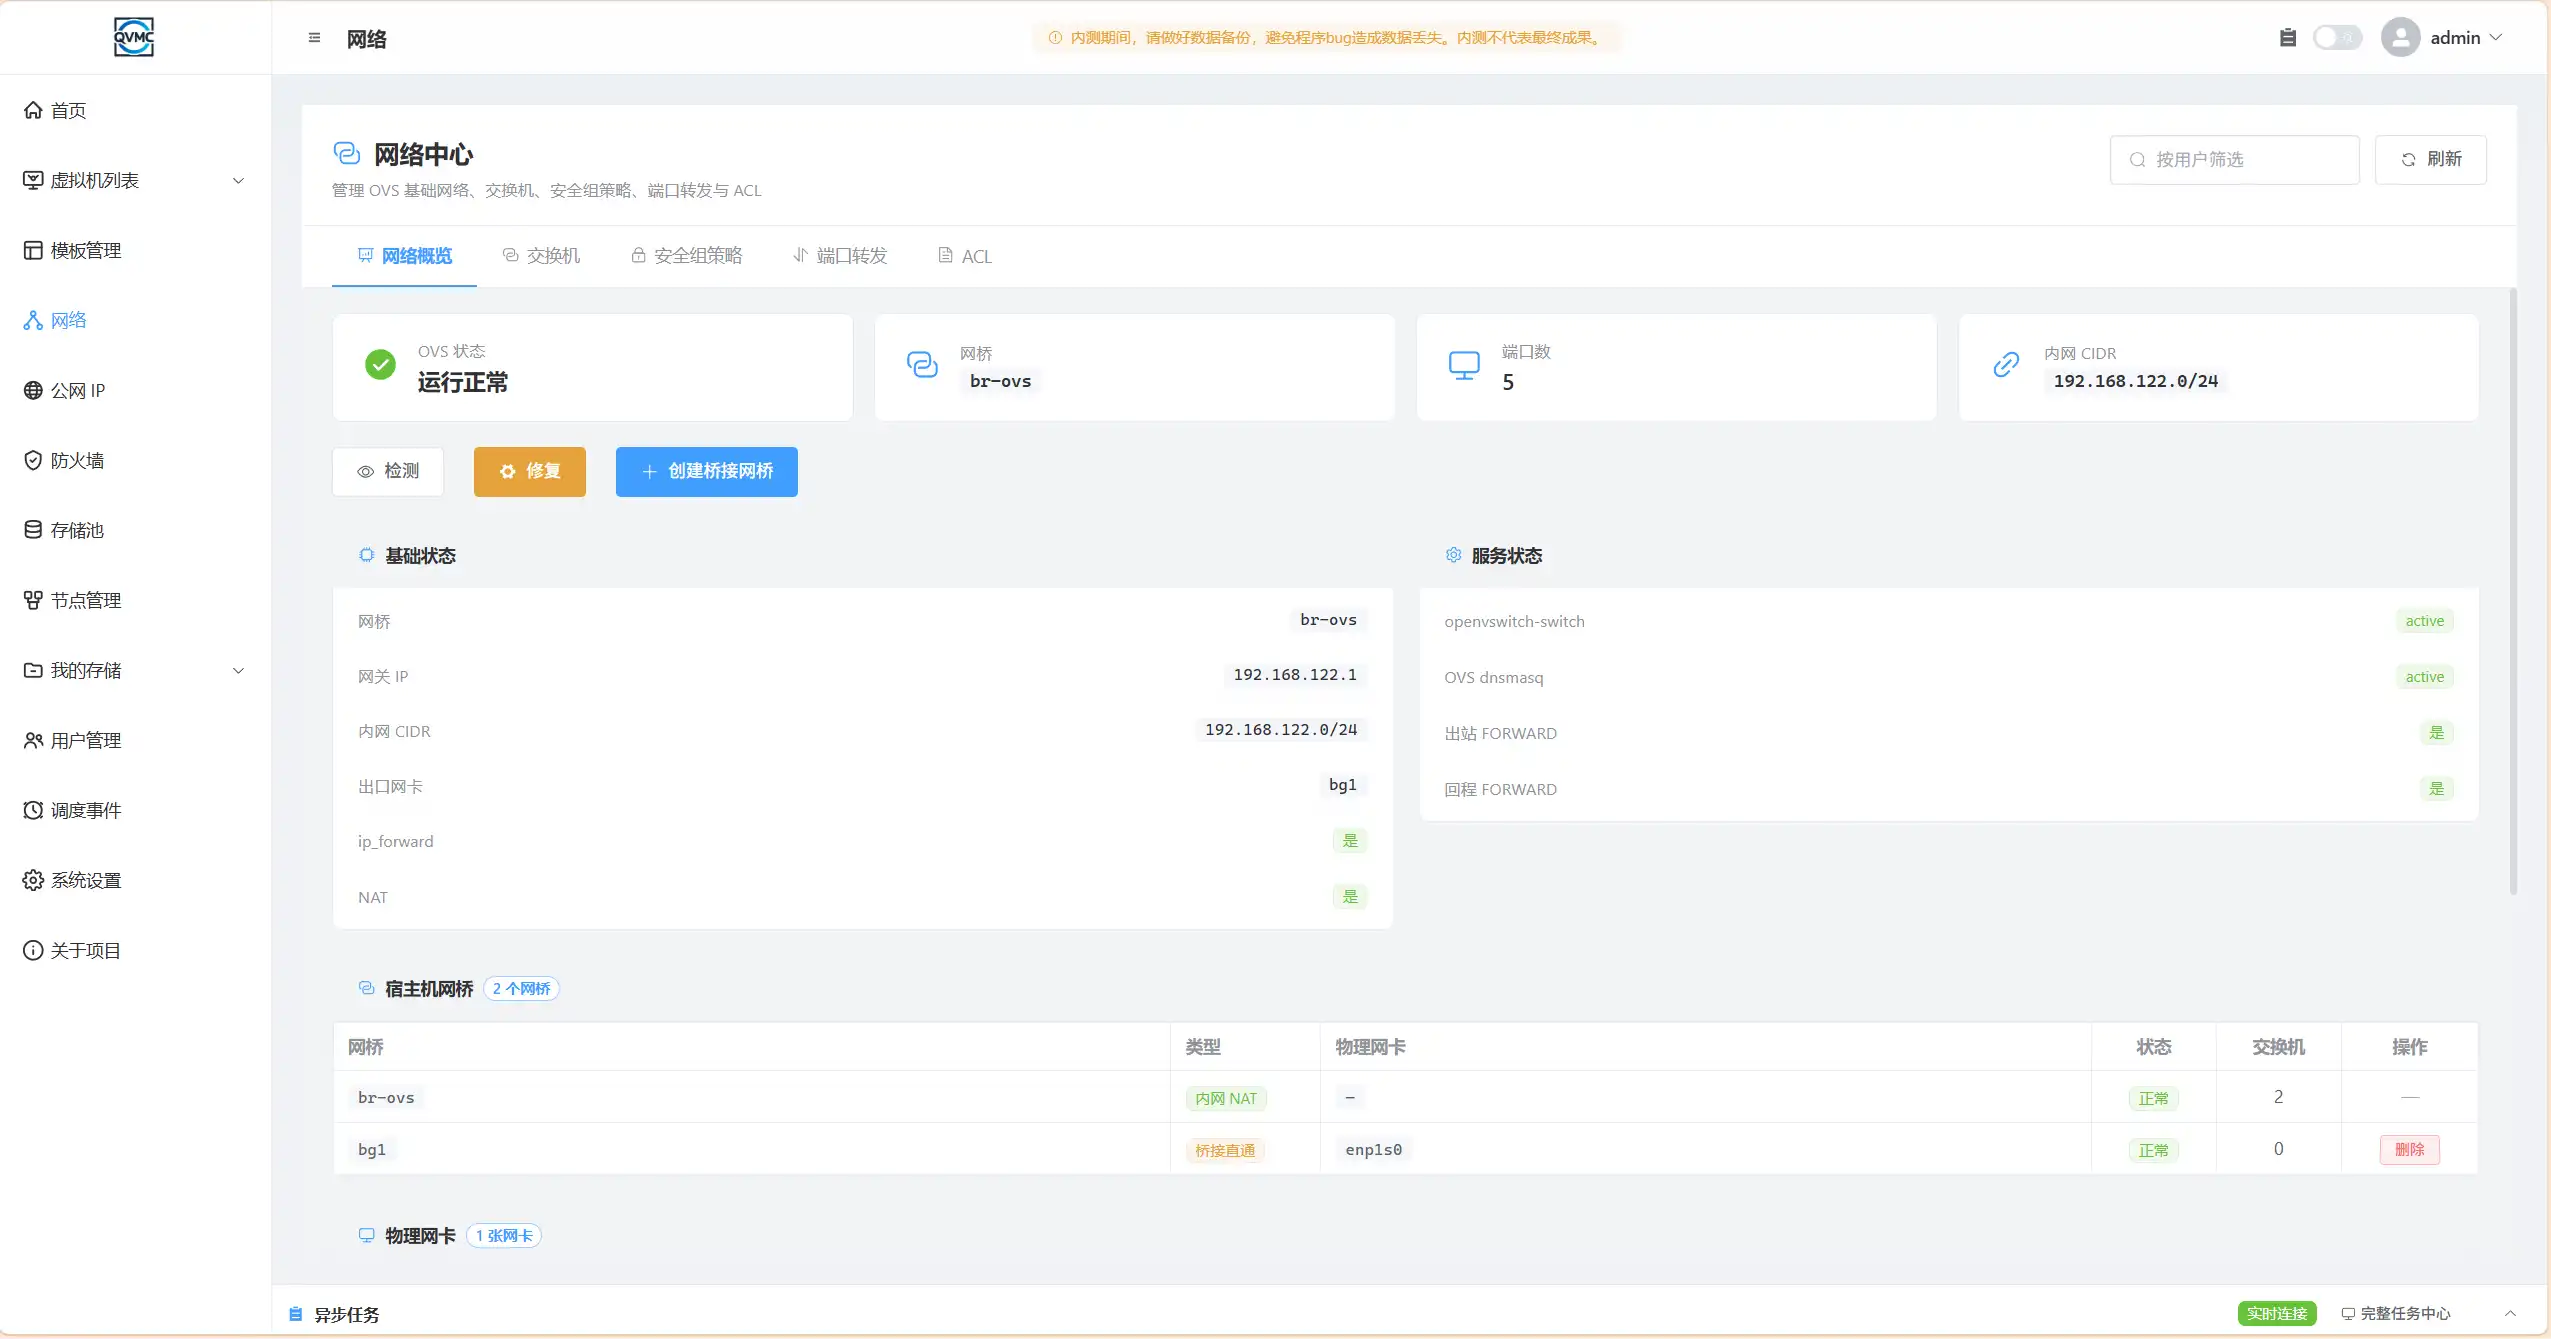Click the 关于项目 info icon
This screenshot has height=1339, width=2551.
(x=33, y=951)
